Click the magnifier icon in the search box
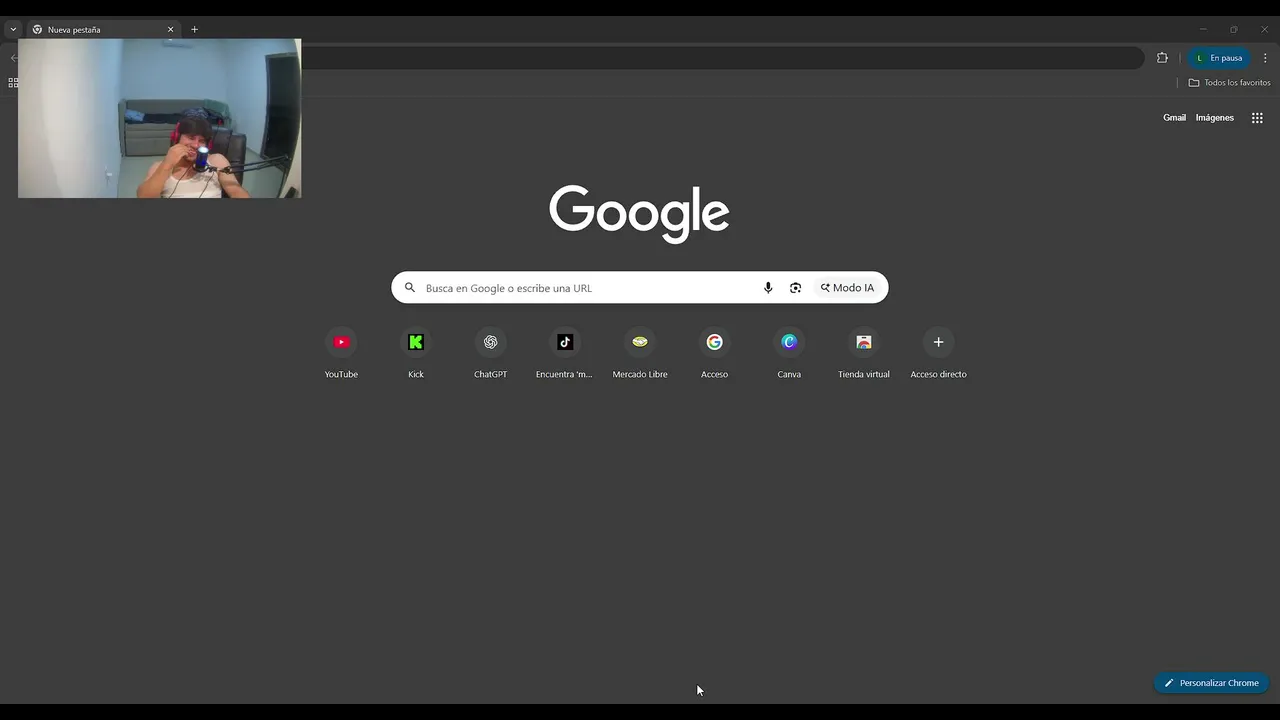 click(x=409, y=288)
